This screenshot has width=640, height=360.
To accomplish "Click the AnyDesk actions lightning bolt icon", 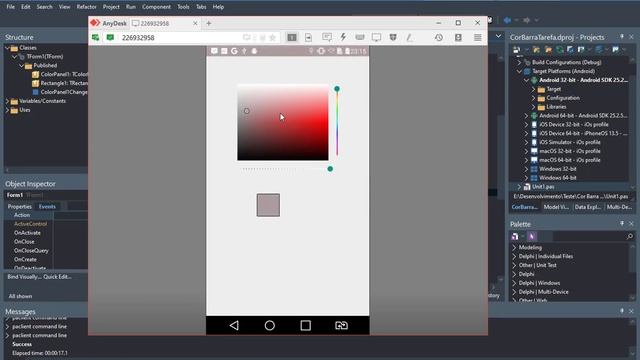I will pos(343,37).
